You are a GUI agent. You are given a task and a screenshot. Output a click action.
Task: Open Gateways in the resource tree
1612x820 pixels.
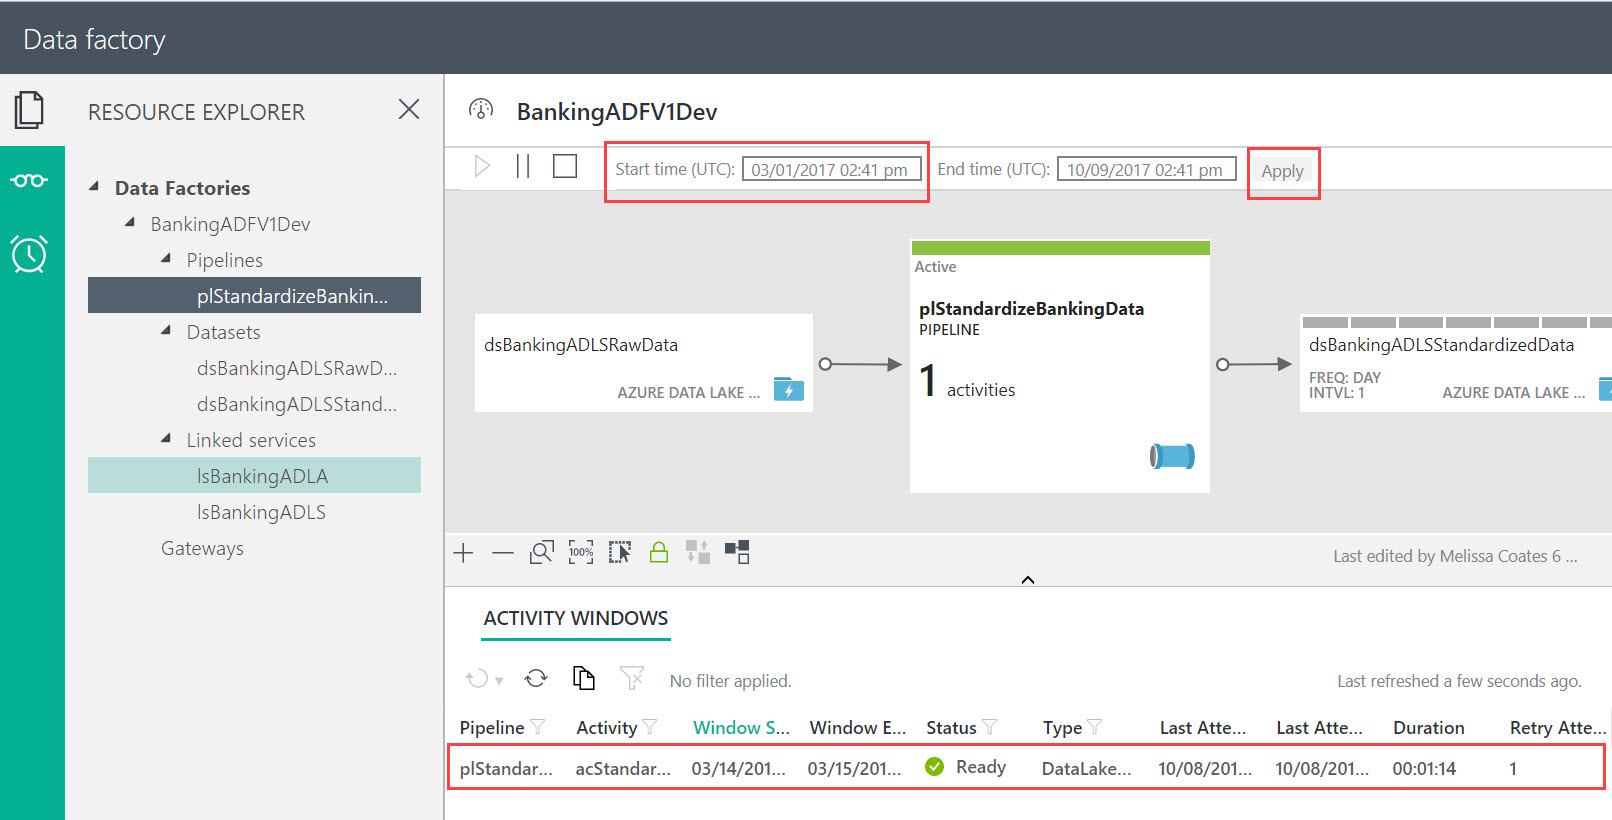[202, 548]
